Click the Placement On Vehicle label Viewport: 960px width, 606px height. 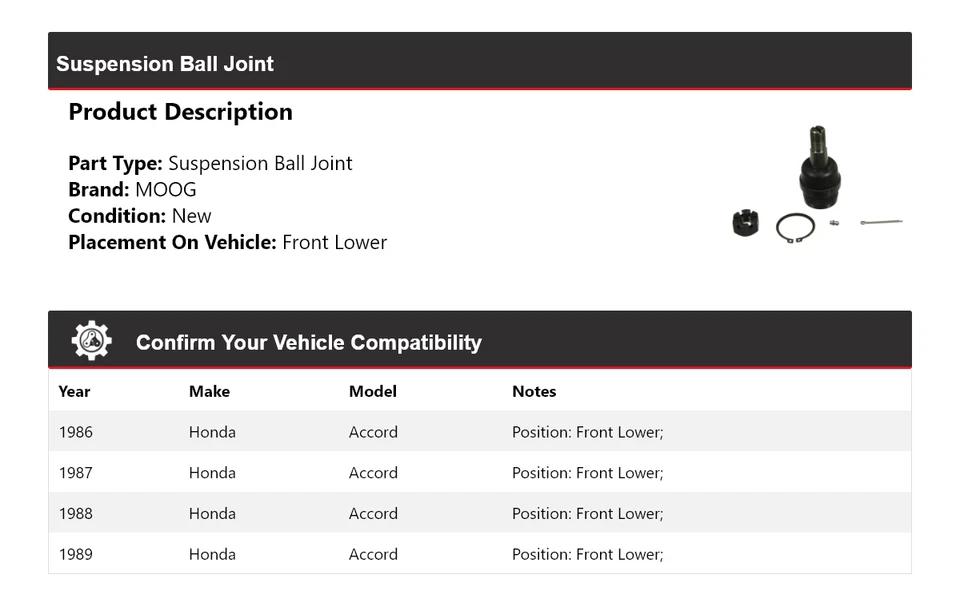[172, 242]
